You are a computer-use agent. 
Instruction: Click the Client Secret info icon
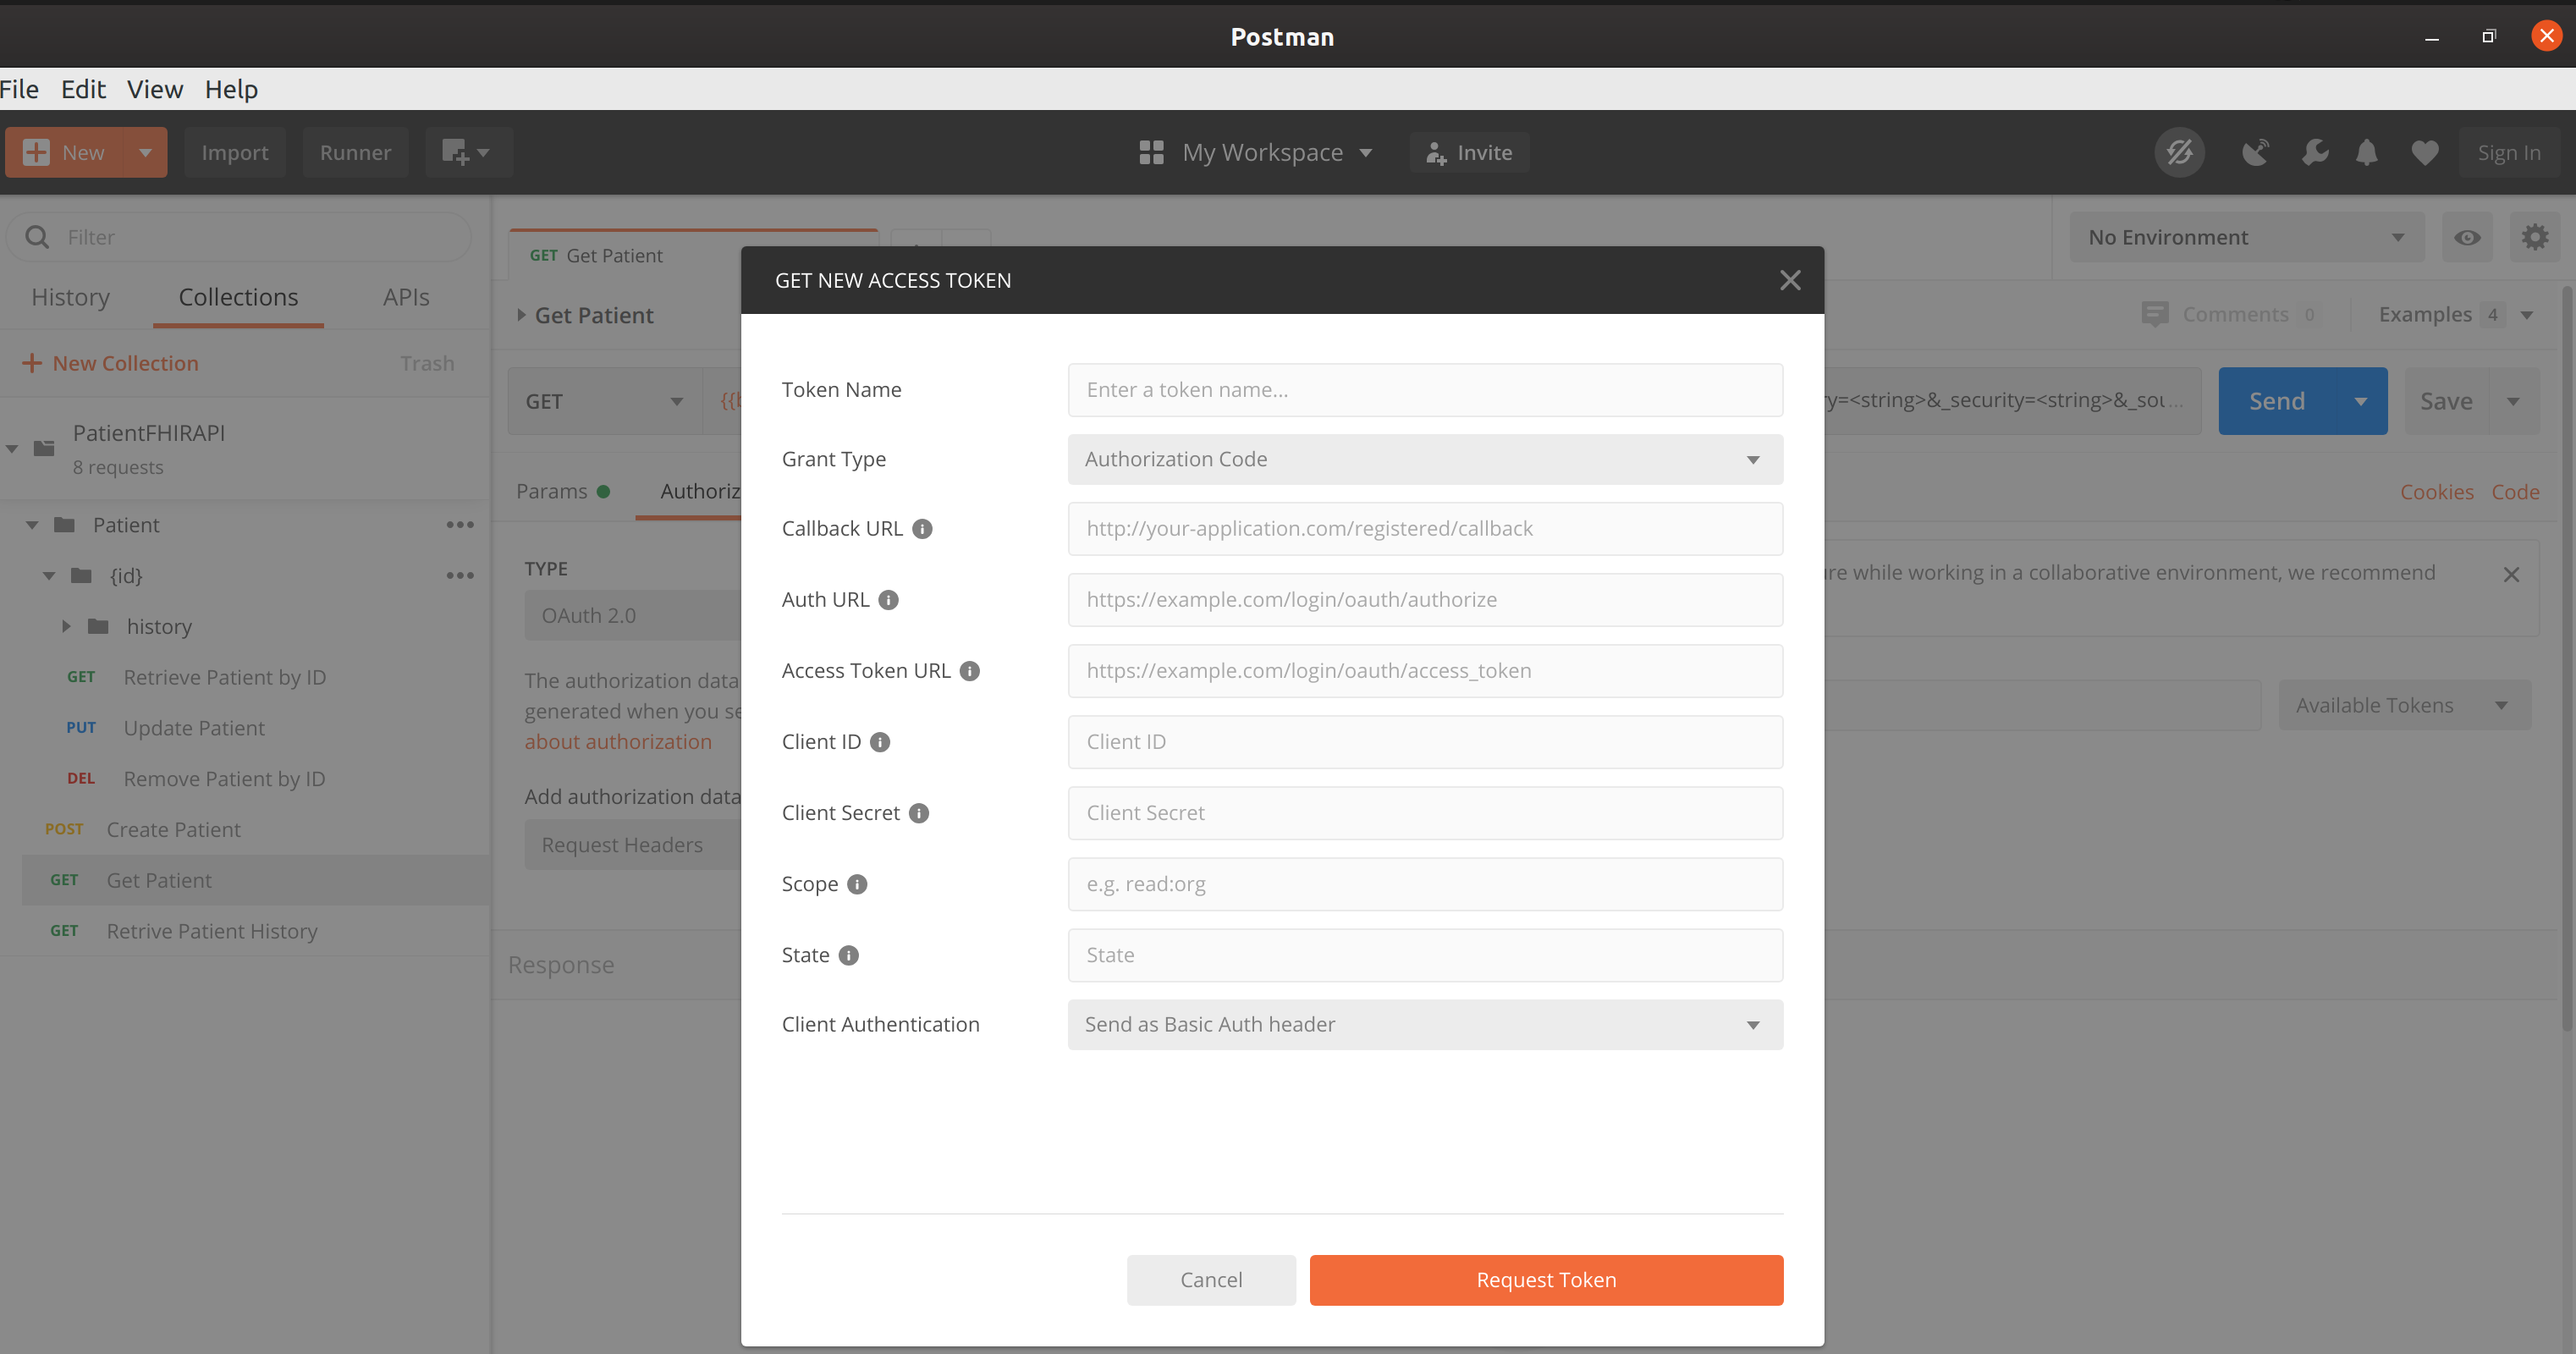(919, 813)
